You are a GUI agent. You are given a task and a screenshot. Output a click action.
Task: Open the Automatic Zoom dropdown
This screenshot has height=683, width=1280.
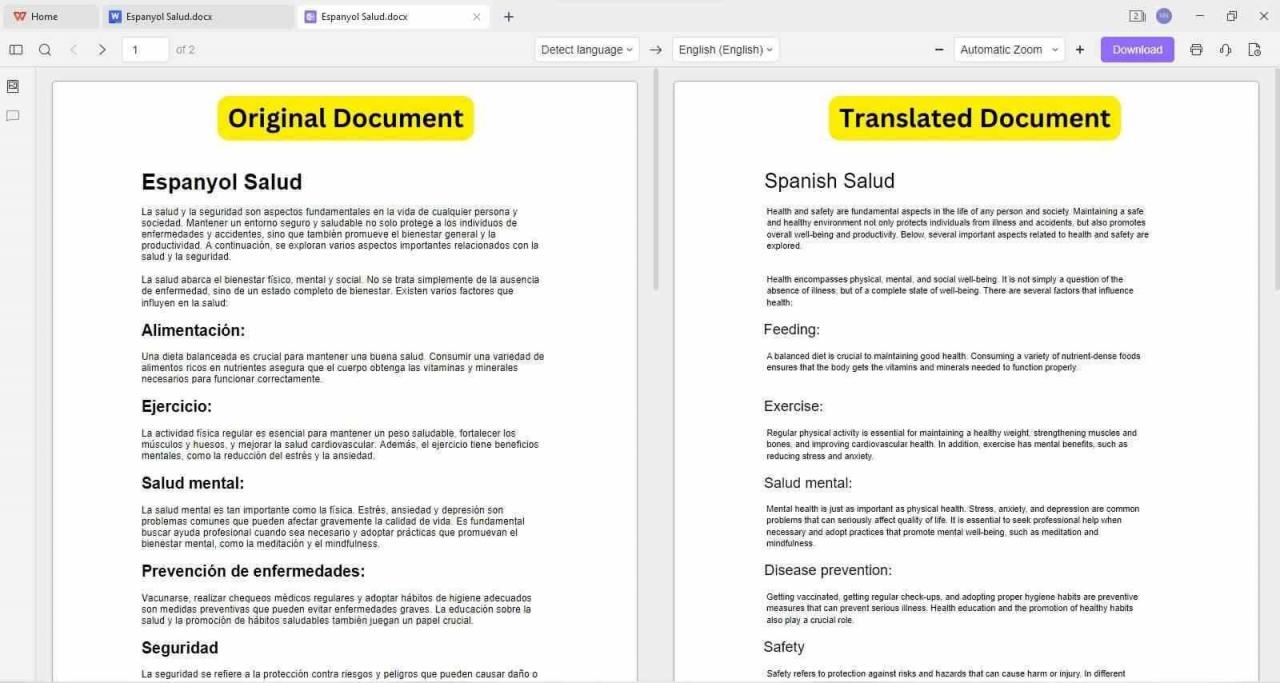1008,49
